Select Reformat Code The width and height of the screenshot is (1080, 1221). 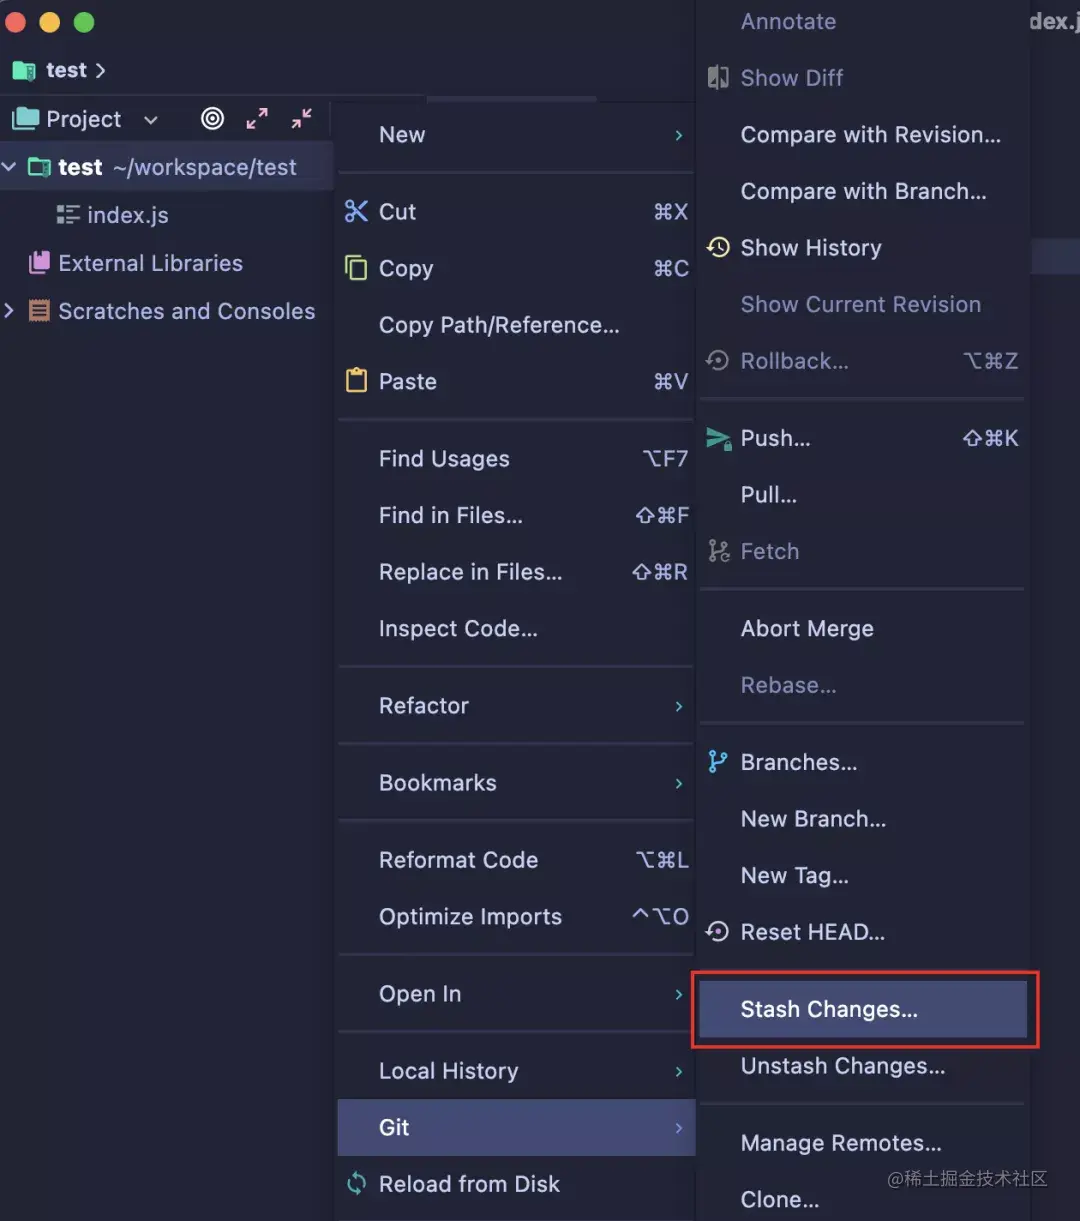tap(516, 860)
